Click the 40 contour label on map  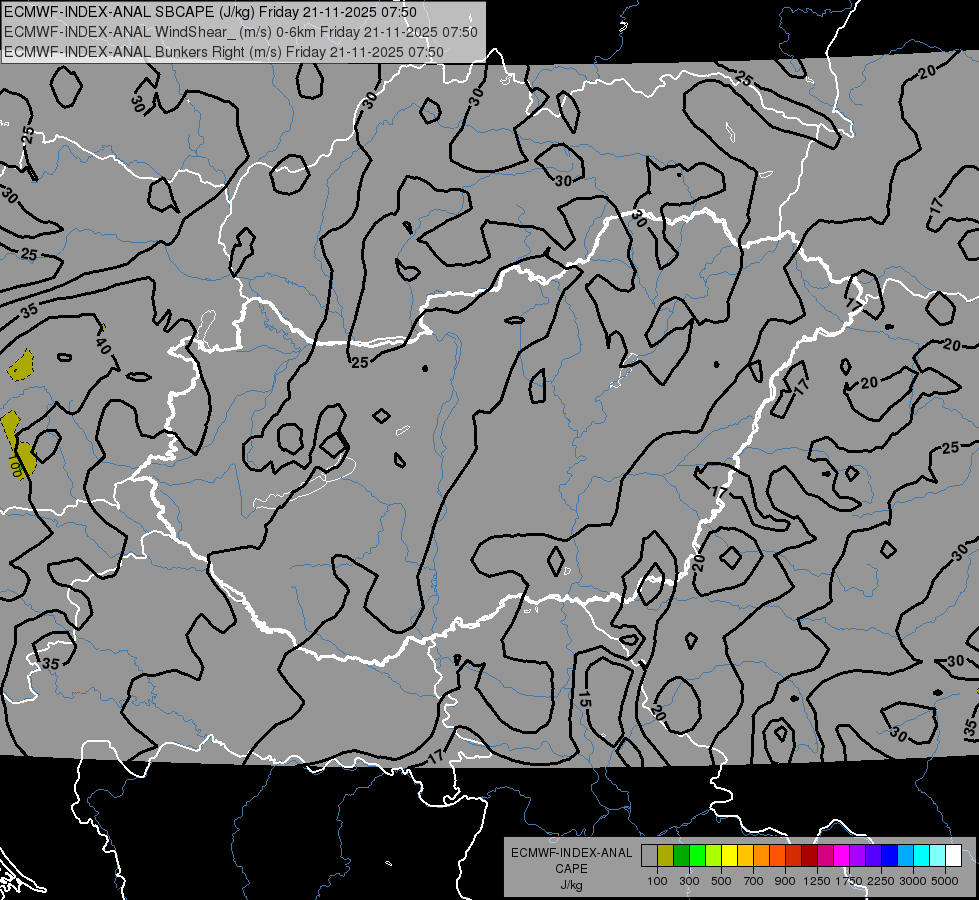click(104, 345)
